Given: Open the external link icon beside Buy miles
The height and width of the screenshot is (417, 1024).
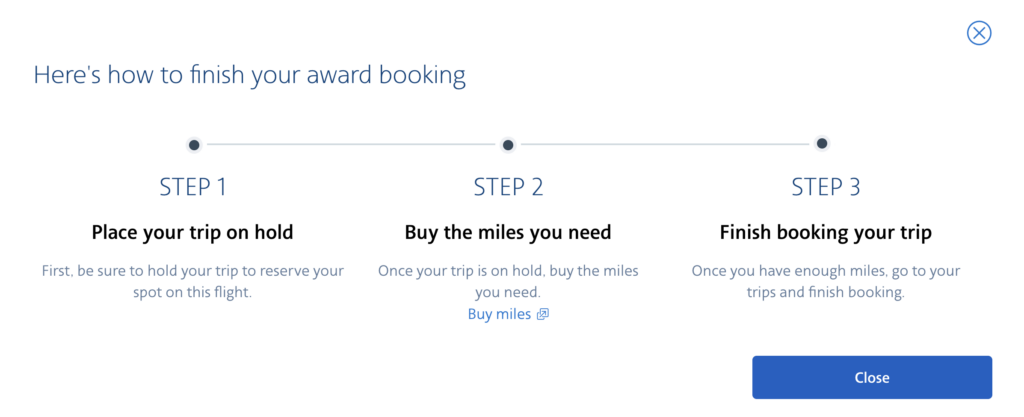Looking at the screenshot, I should 543,314.
